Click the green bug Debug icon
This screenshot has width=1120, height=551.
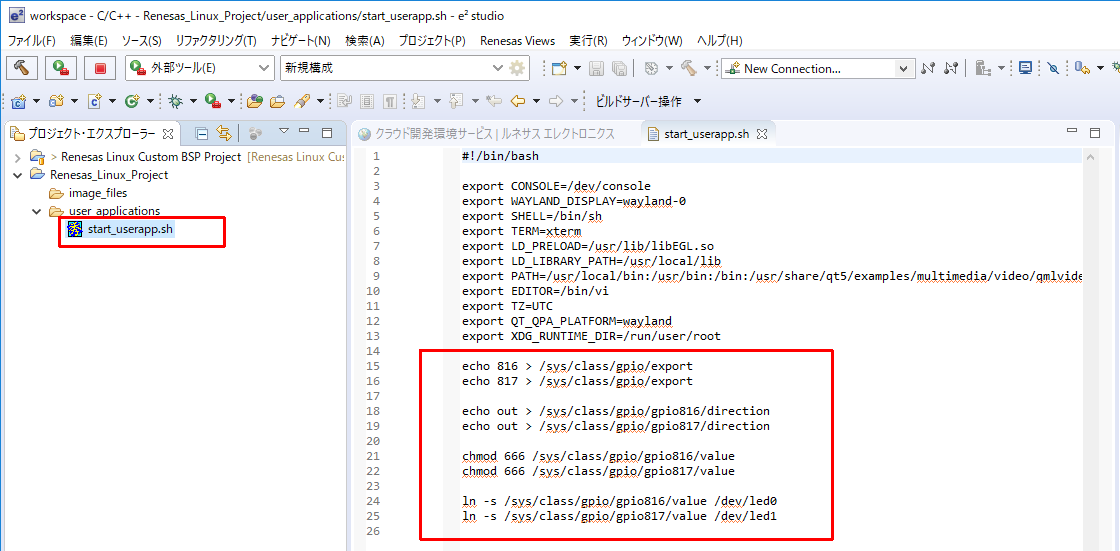(x=175, y=101)
